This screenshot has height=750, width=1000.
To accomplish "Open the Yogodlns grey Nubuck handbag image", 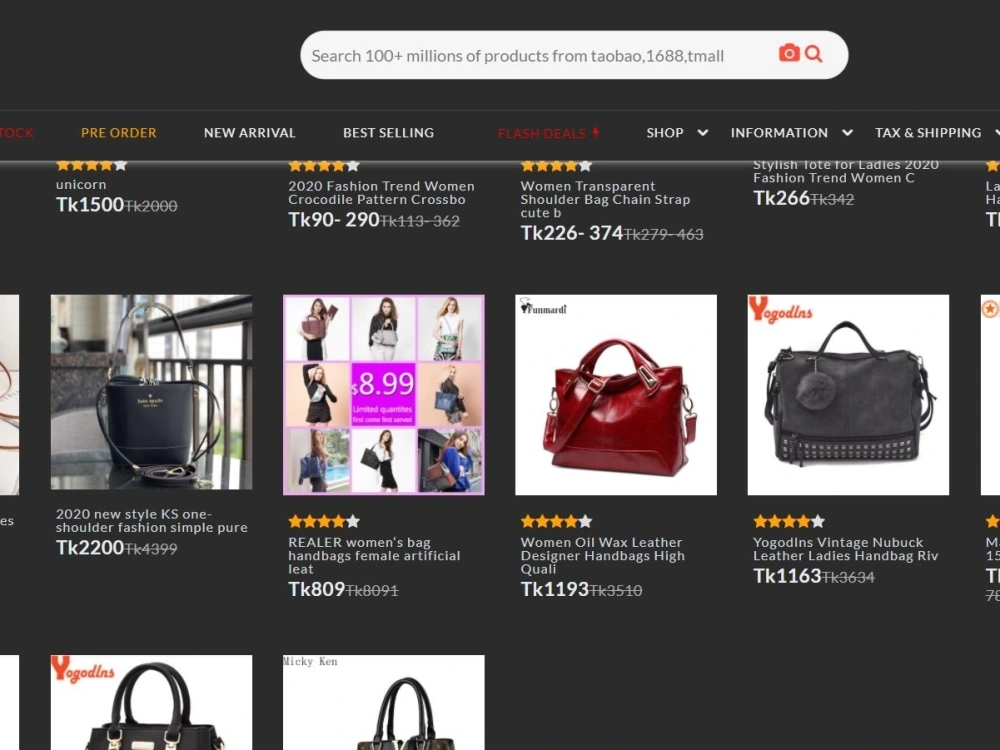I will [848, 395].
